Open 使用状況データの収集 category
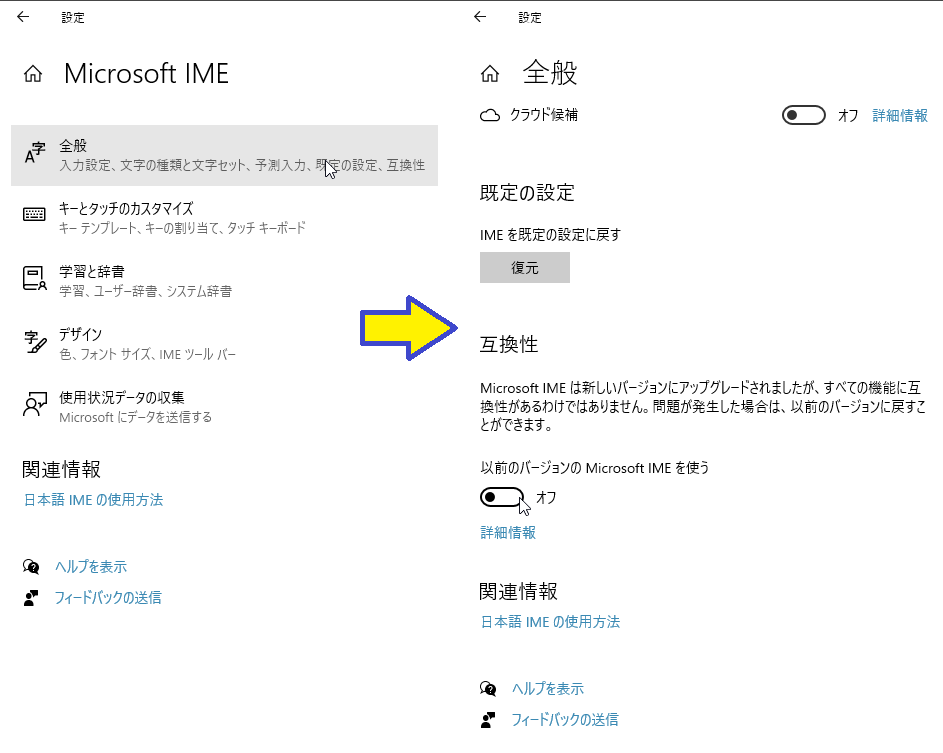The width and height of the screenshot is (943, 753). pyautogui.click(x=224, y=407)
